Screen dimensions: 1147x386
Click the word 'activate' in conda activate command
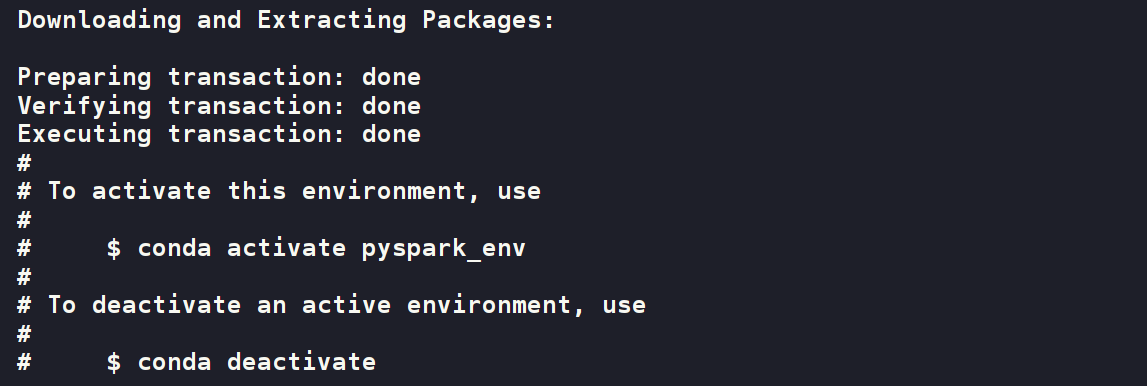click(x=287, y=248)
